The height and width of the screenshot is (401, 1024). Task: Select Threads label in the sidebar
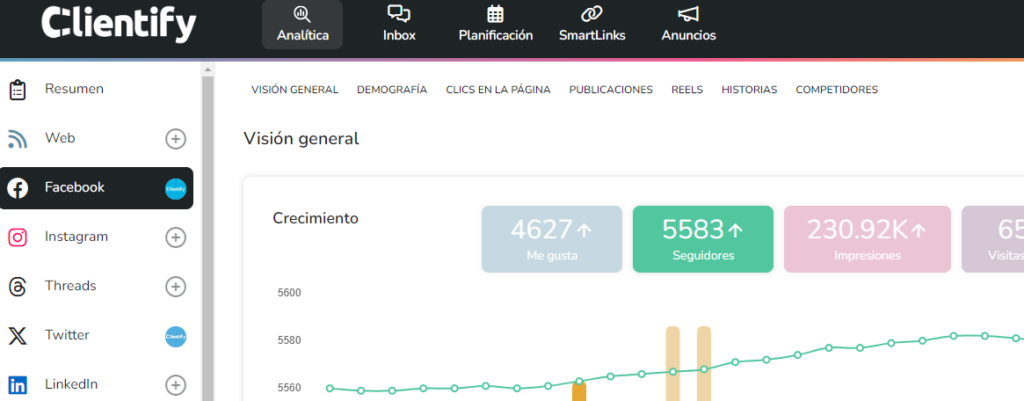click(x=71, y=285)
